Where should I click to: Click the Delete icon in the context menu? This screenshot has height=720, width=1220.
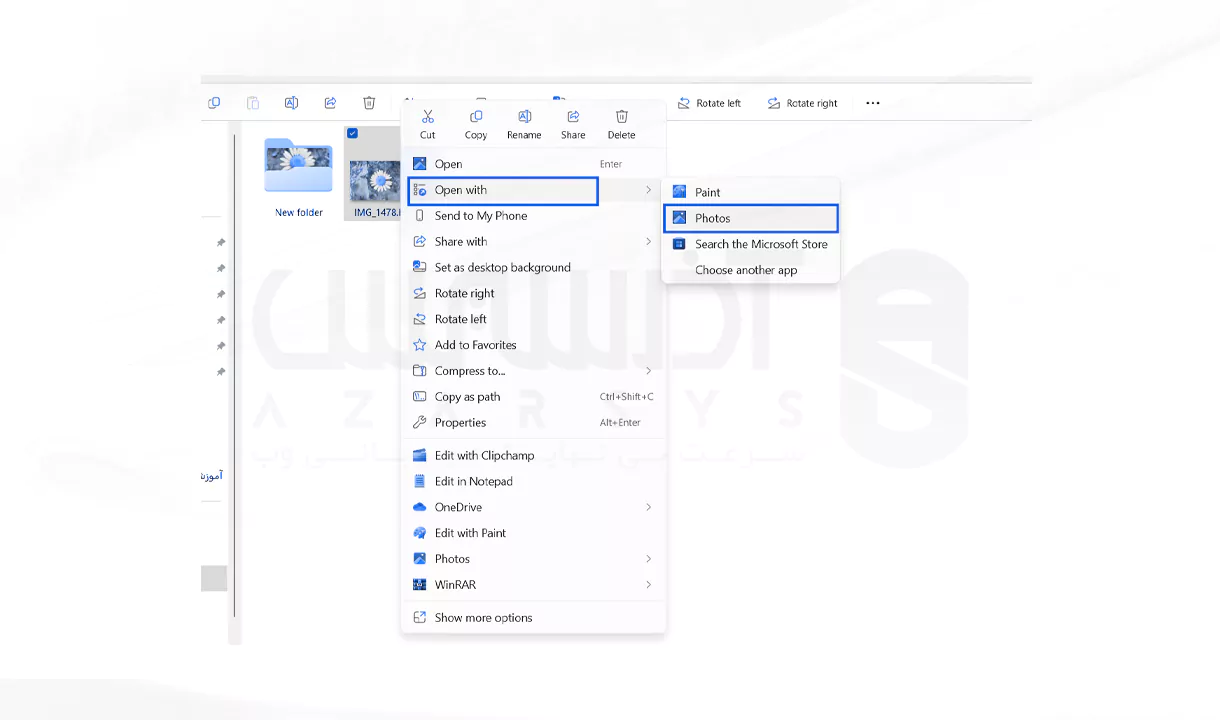click(622, 117)
